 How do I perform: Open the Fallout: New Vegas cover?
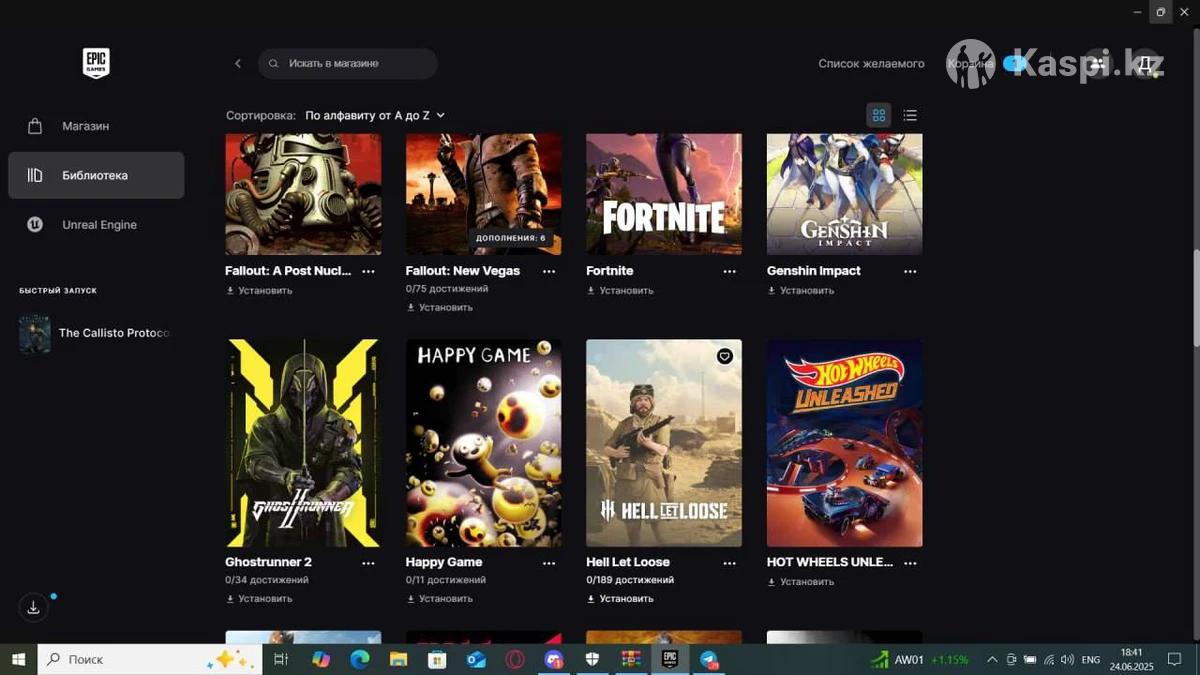click(483, 194)
